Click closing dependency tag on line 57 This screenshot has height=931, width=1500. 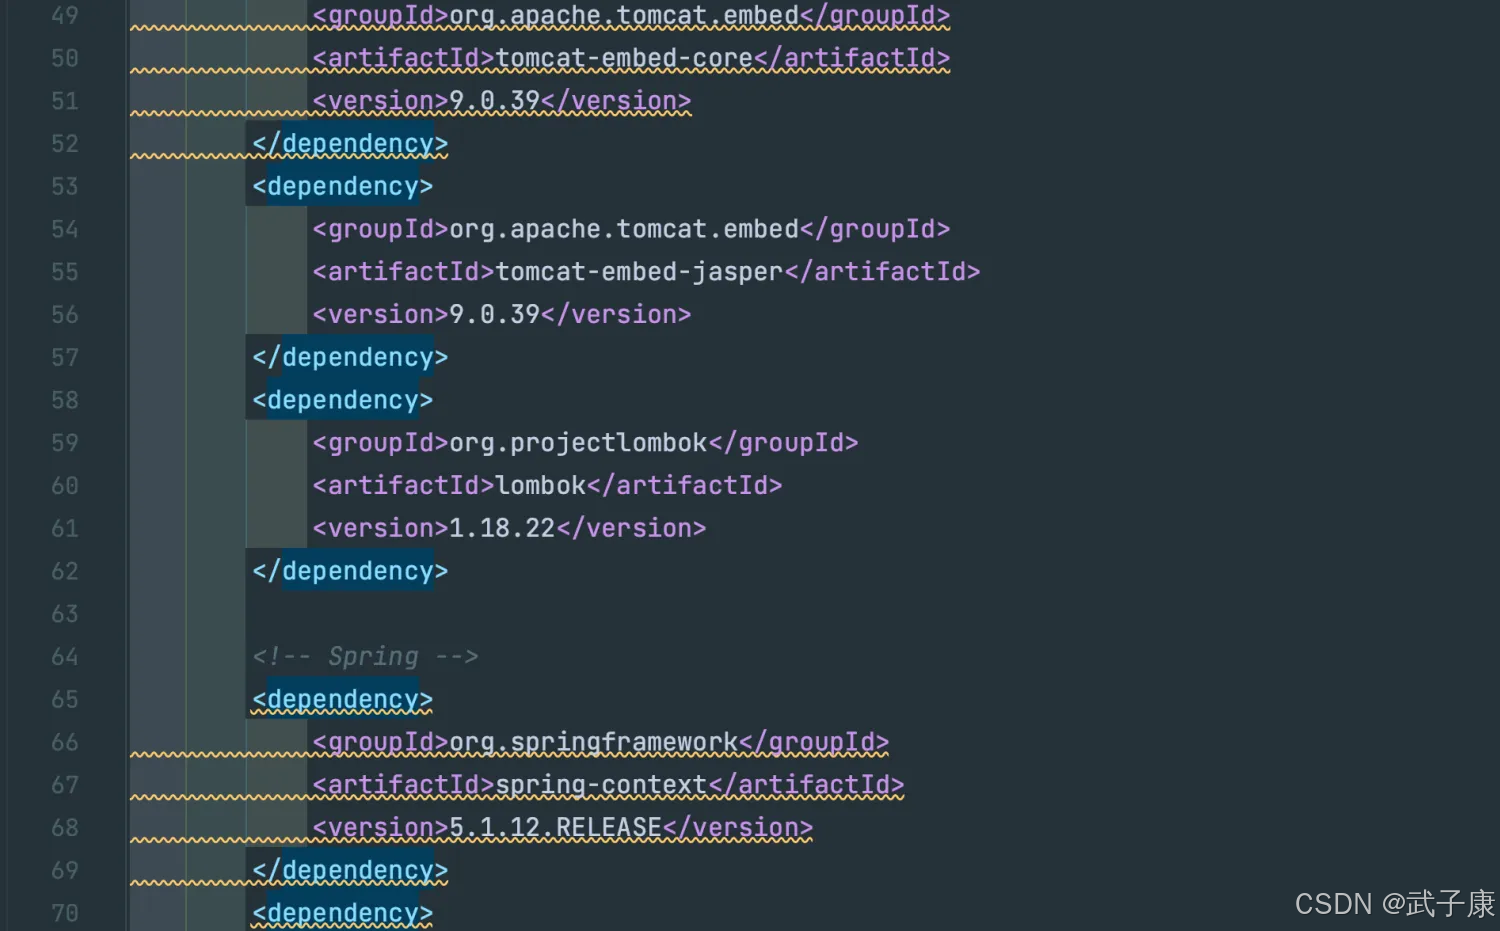click(x=350, y=358)
